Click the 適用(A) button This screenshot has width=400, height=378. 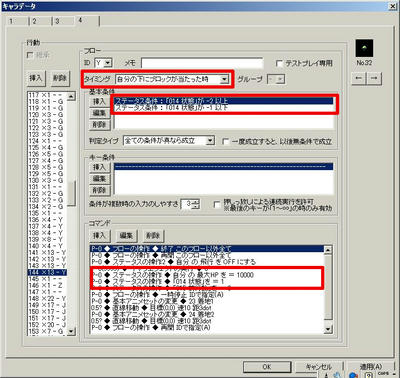(371, 367)
